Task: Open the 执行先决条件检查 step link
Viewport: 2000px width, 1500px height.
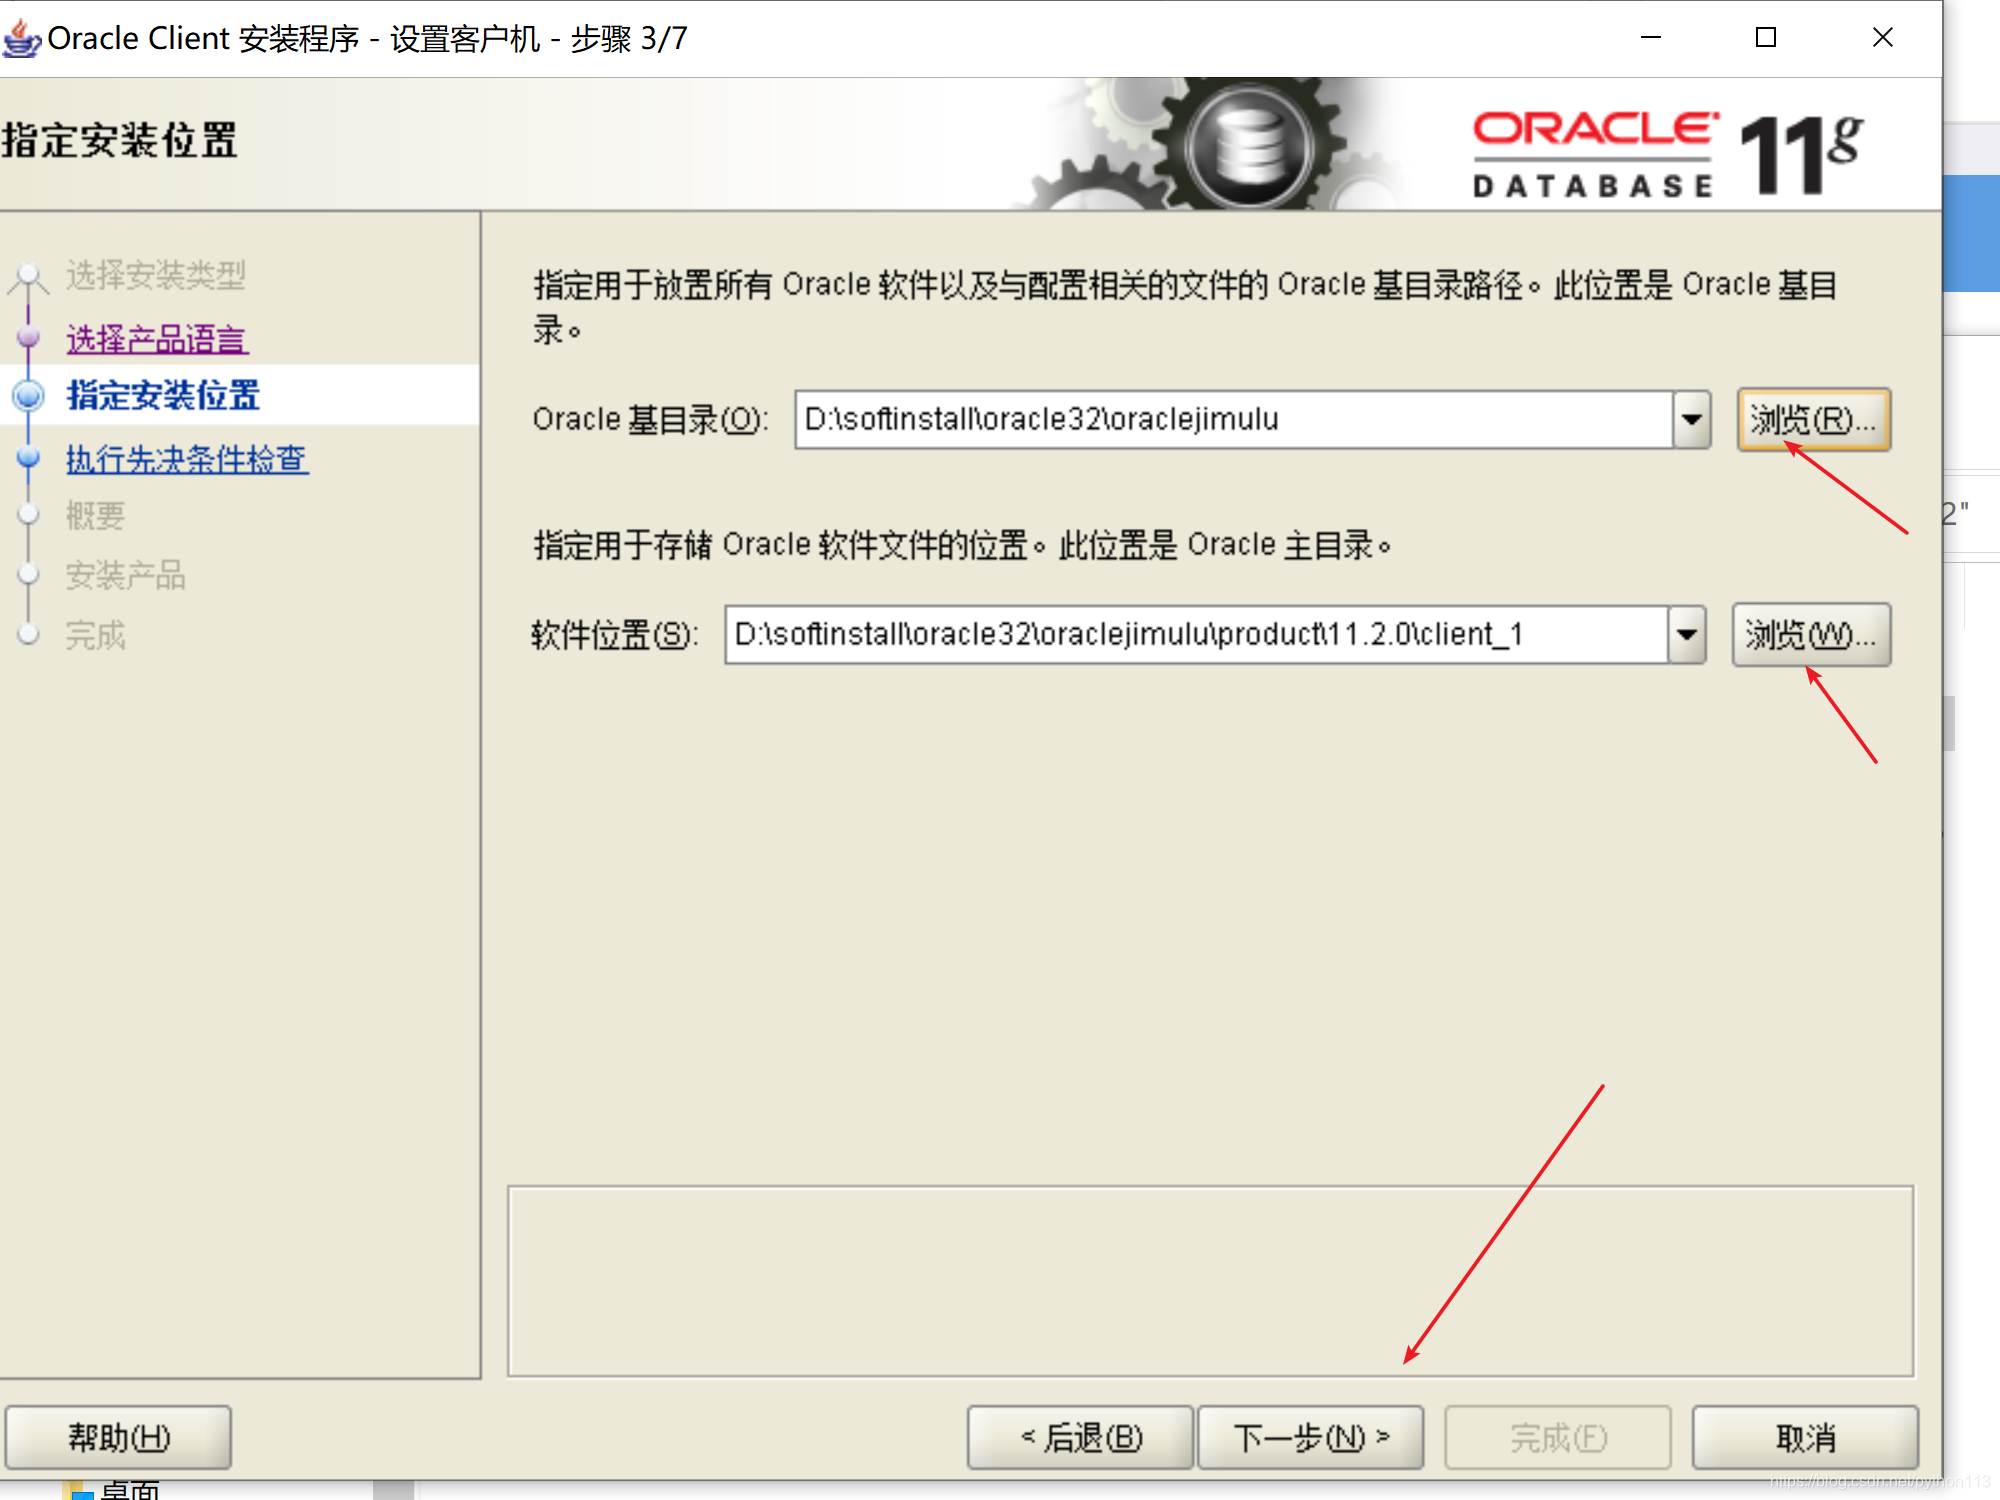Action: click(187, 459)
